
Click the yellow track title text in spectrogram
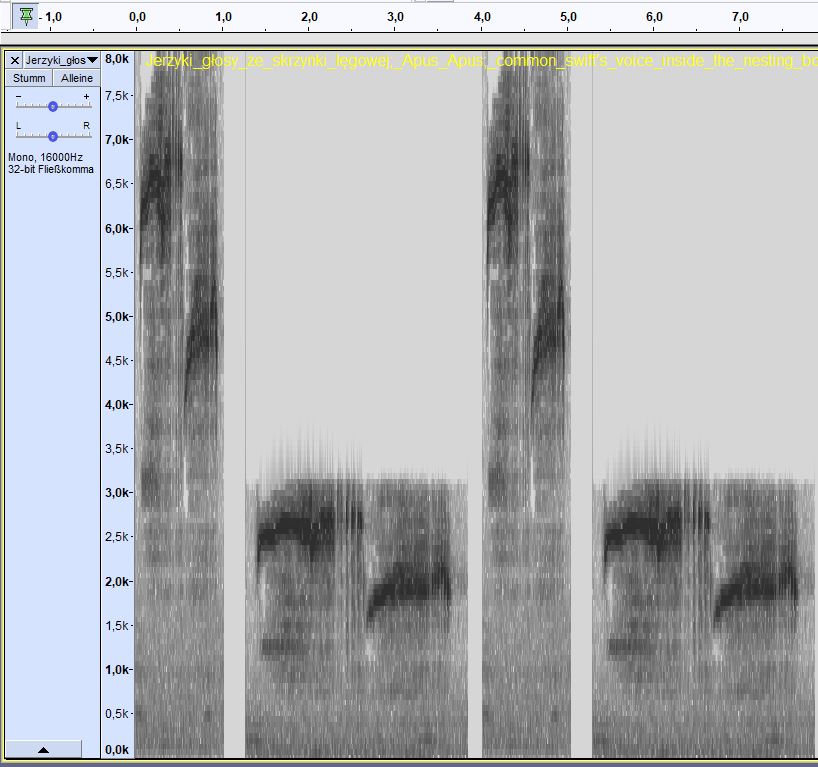point(480,61)
